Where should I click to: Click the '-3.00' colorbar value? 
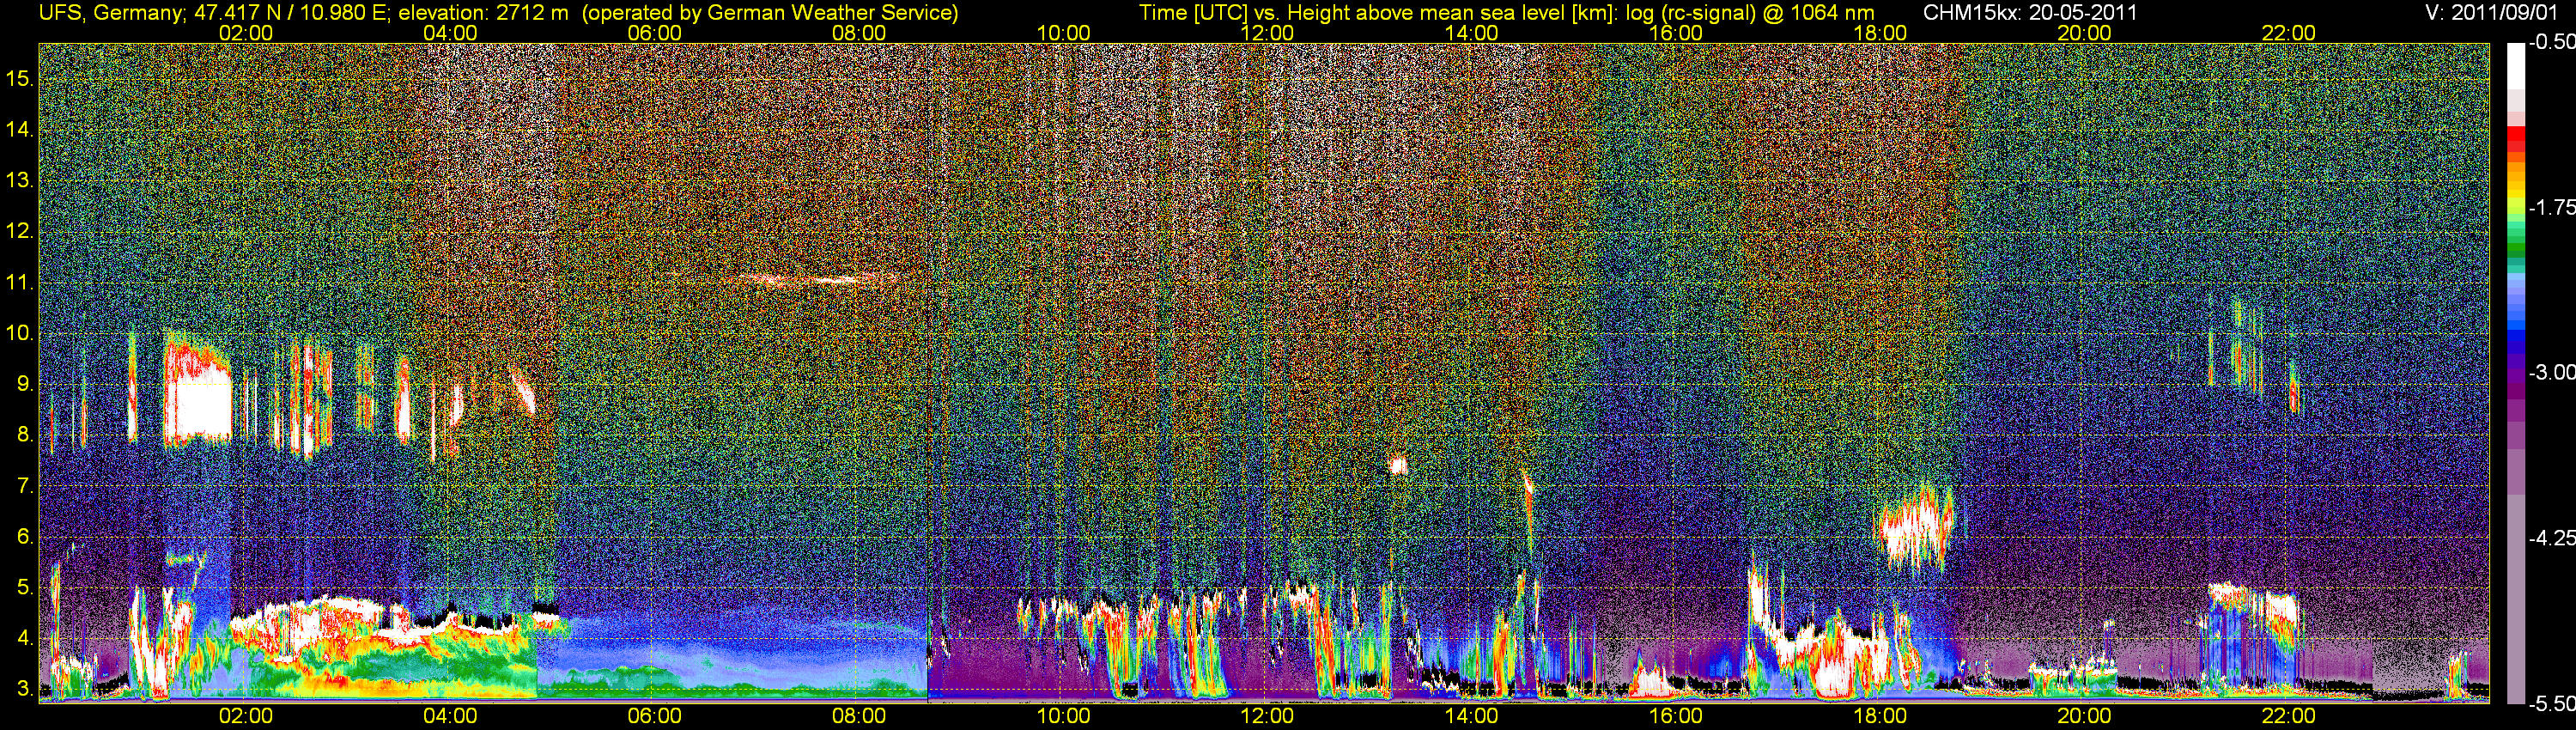pyautogui.click(x=2551, y=373)
